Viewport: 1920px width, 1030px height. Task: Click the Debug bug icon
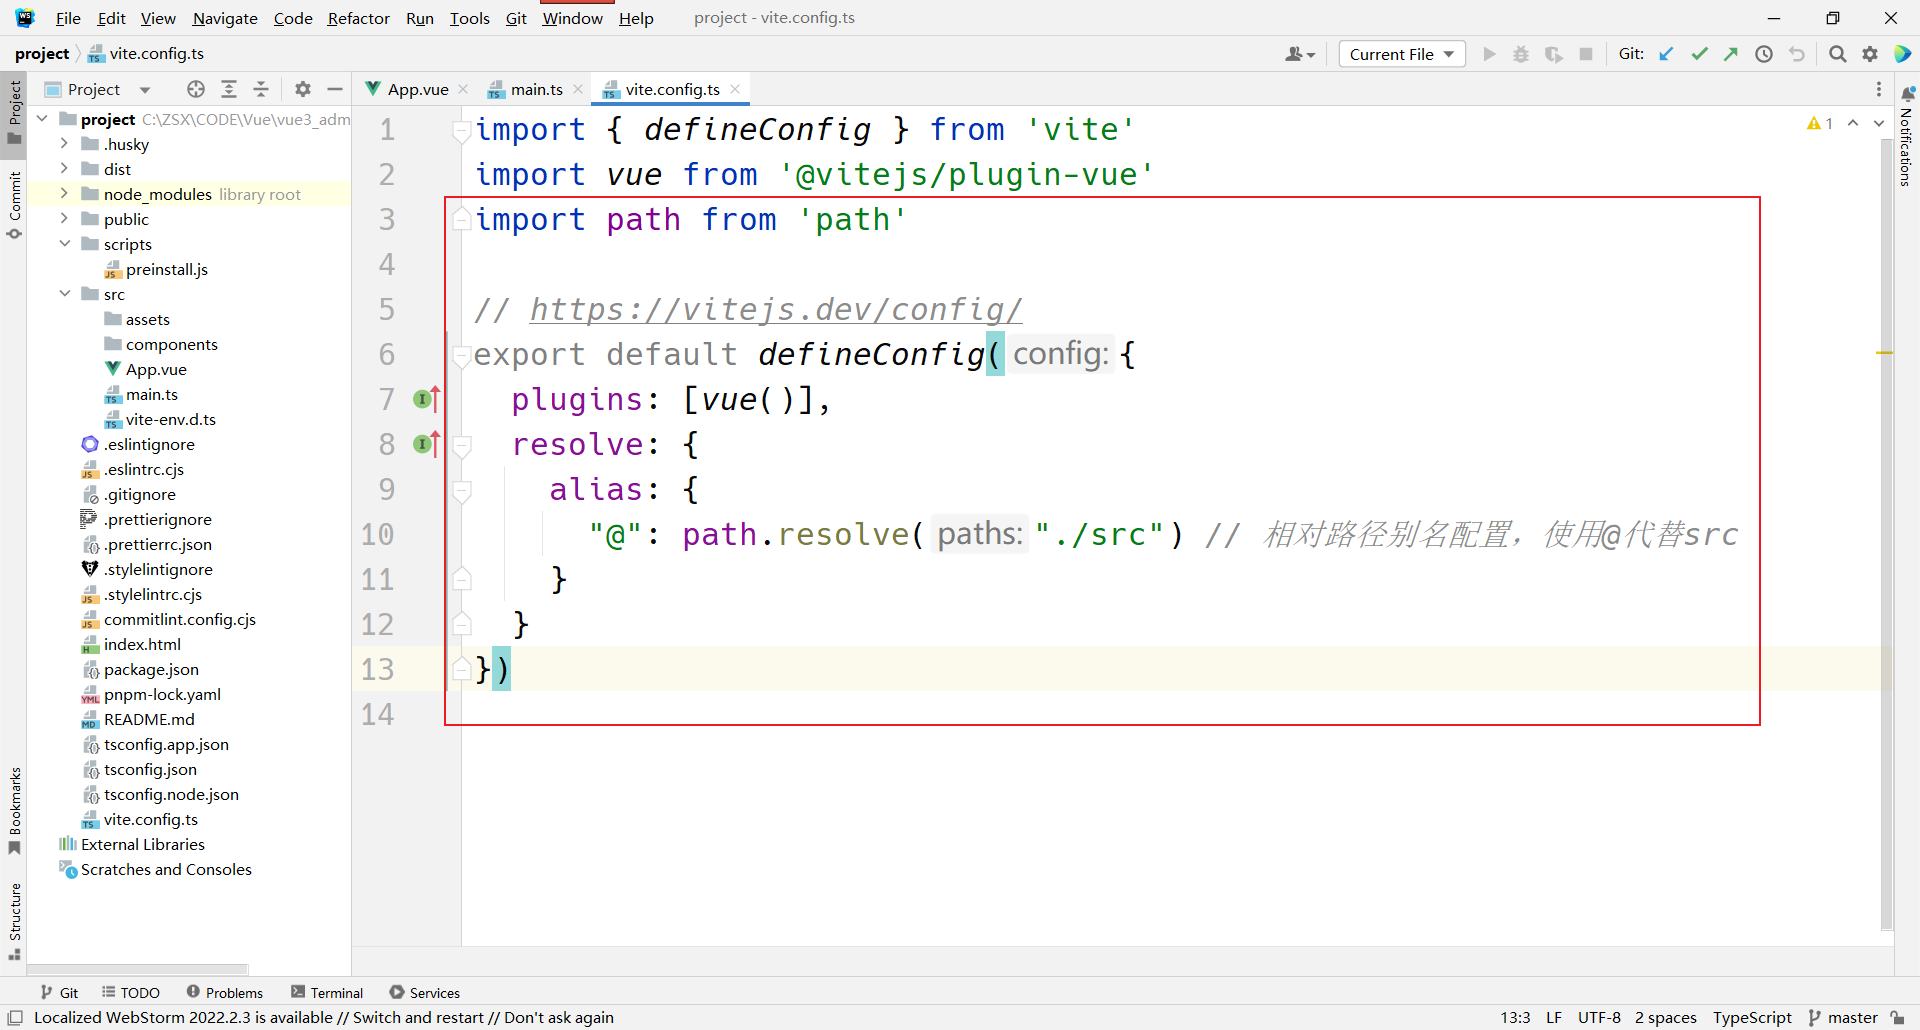1521,54
